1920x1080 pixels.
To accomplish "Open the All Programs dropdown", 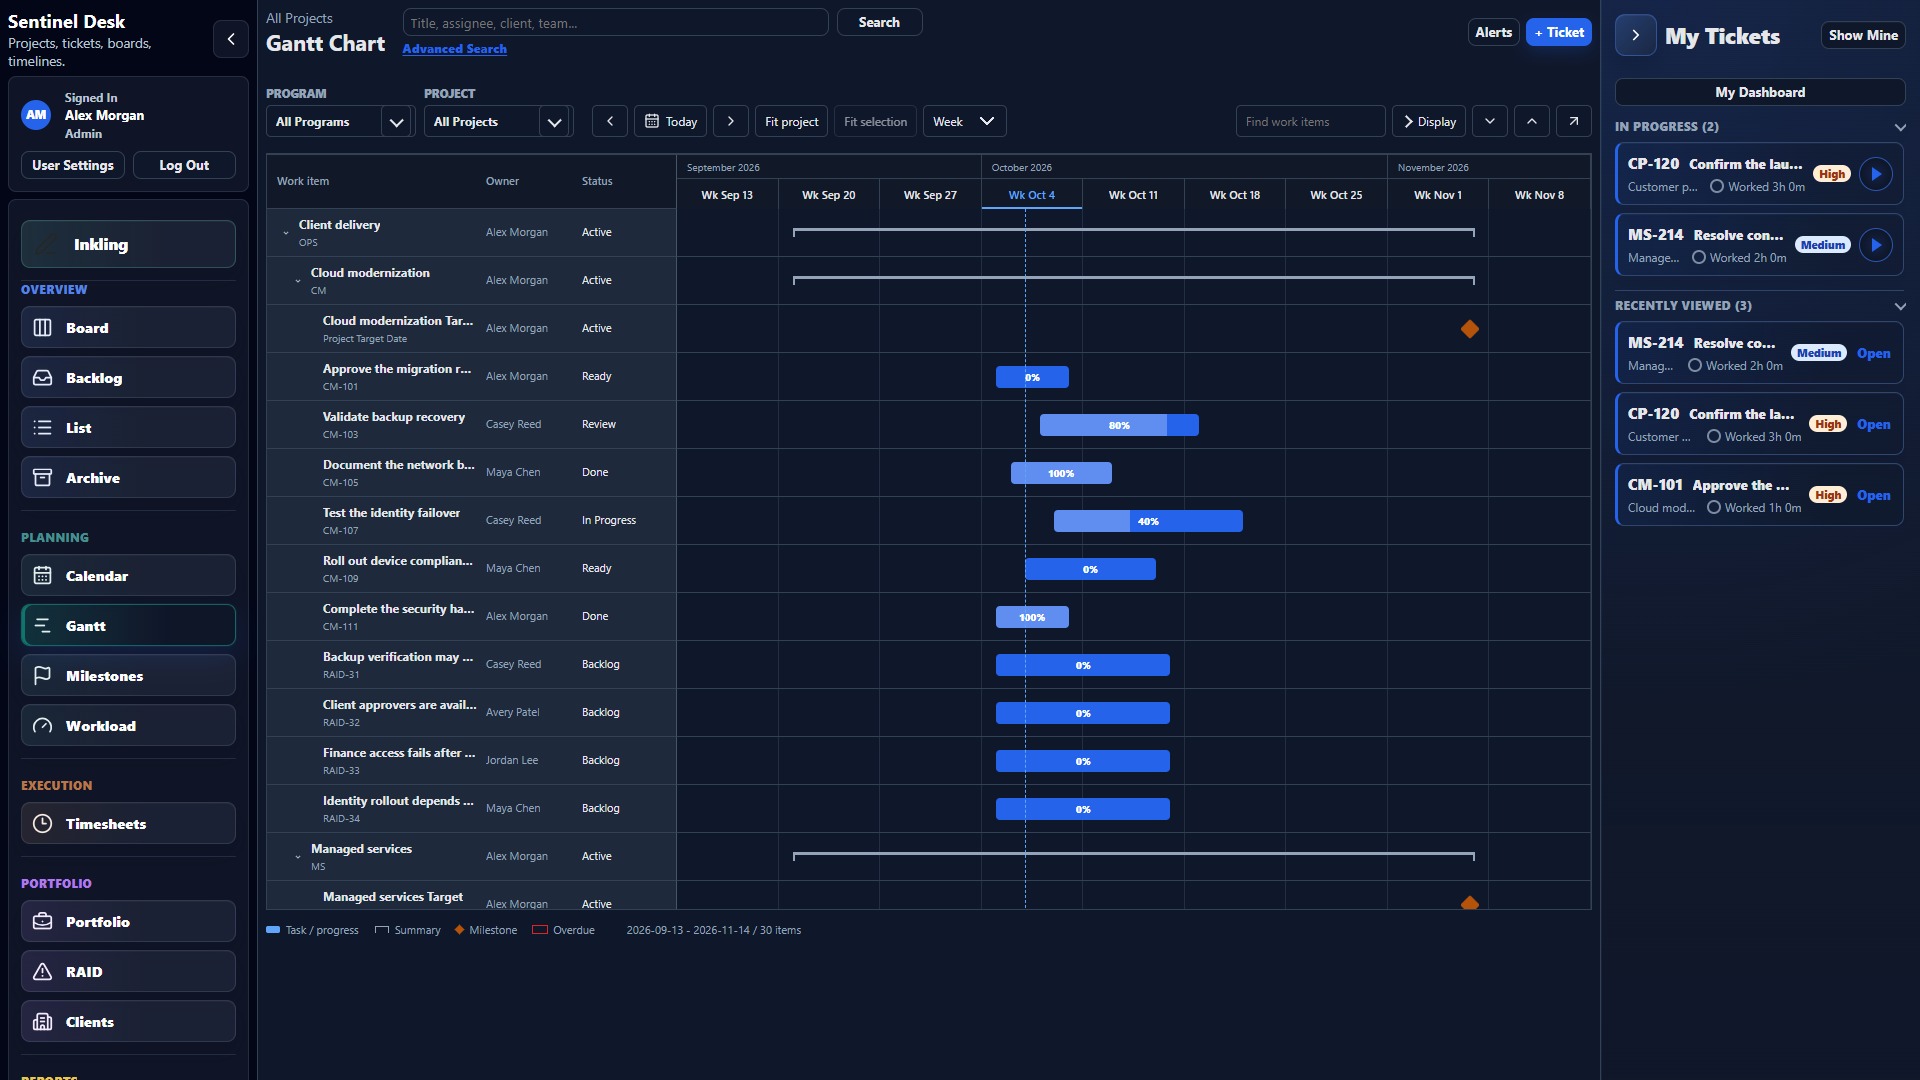I will pos(340,121).
